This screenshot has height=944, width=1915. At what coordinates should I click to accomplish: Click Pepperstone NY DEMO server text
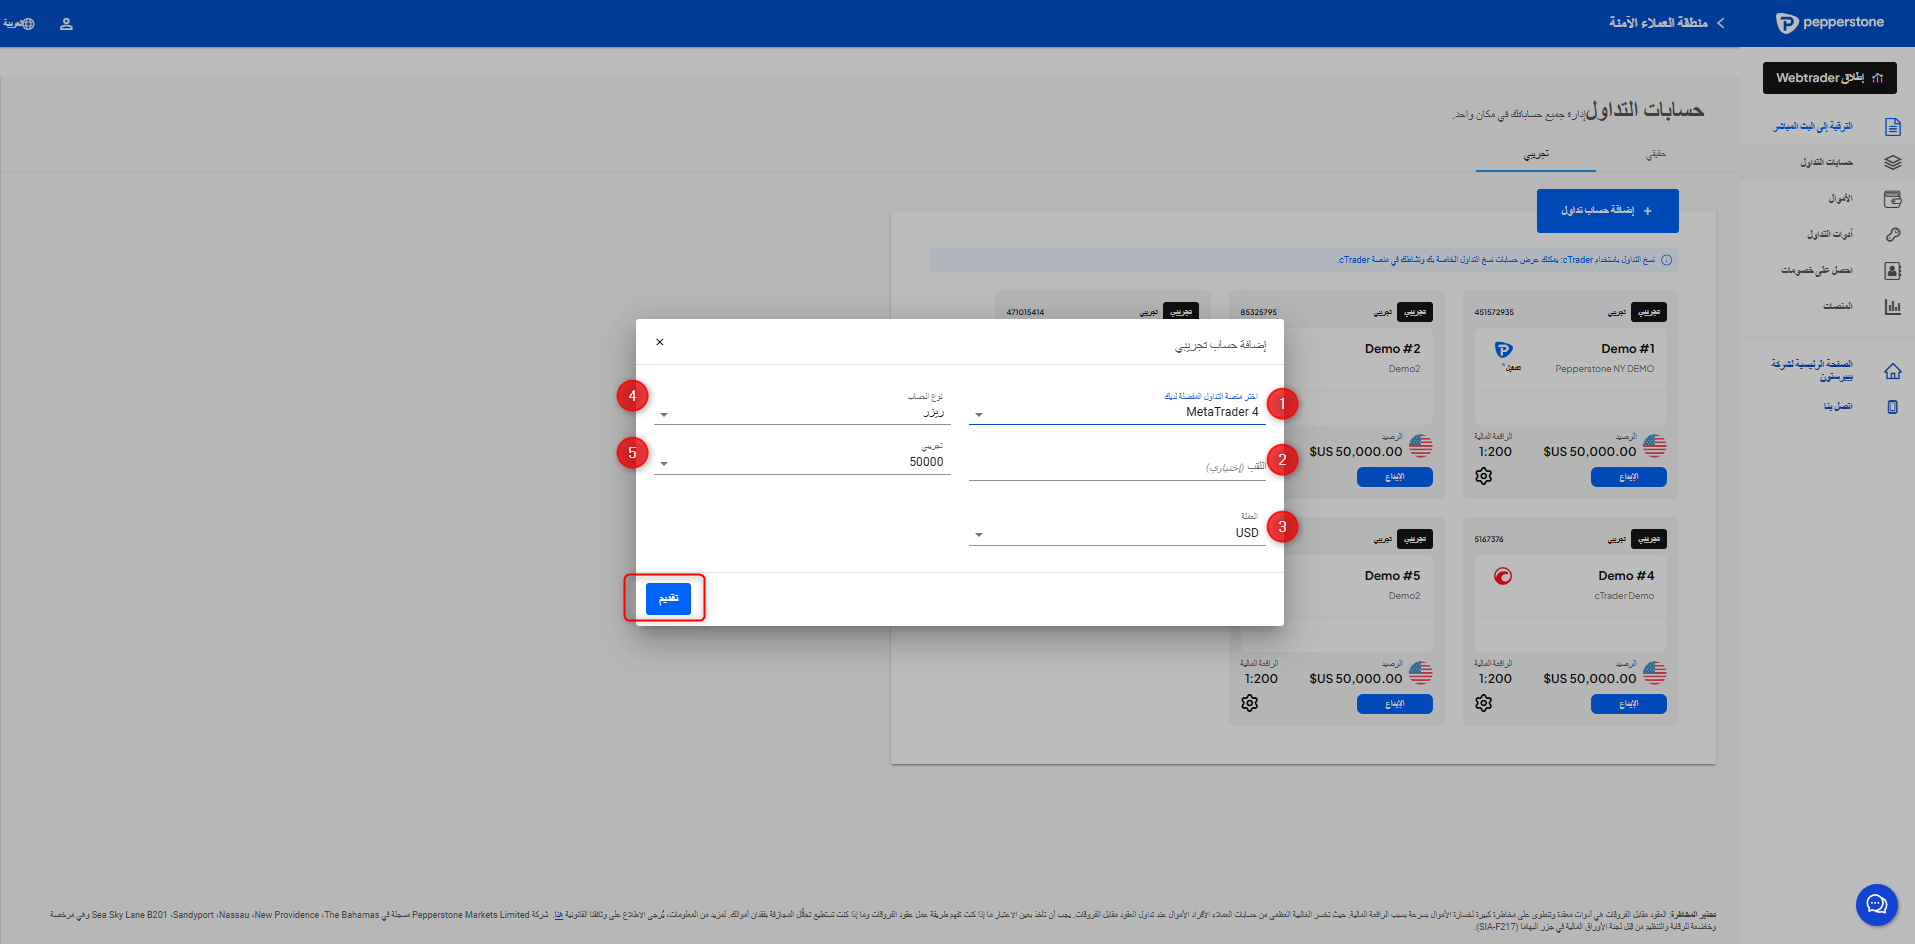coord(1604,369)
